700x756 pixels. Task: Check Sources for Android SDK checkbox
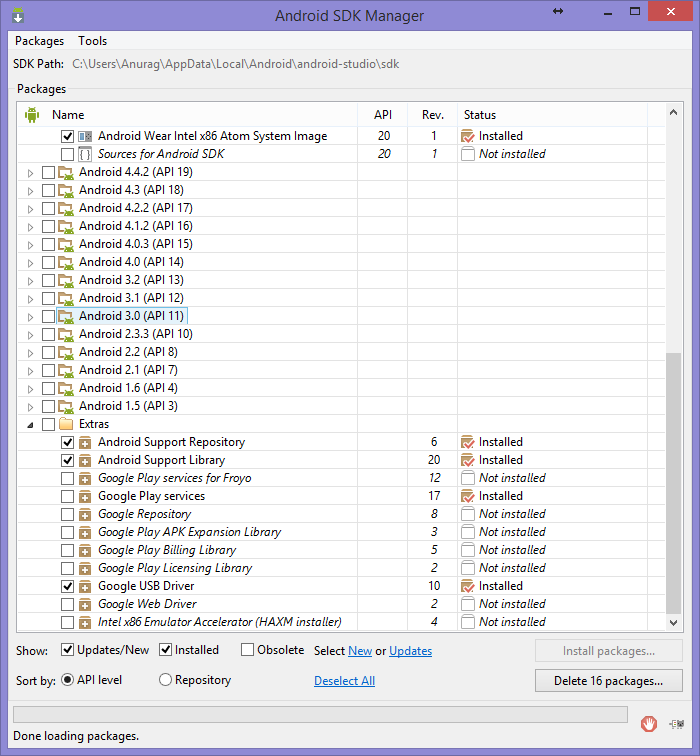pos(67,154)
